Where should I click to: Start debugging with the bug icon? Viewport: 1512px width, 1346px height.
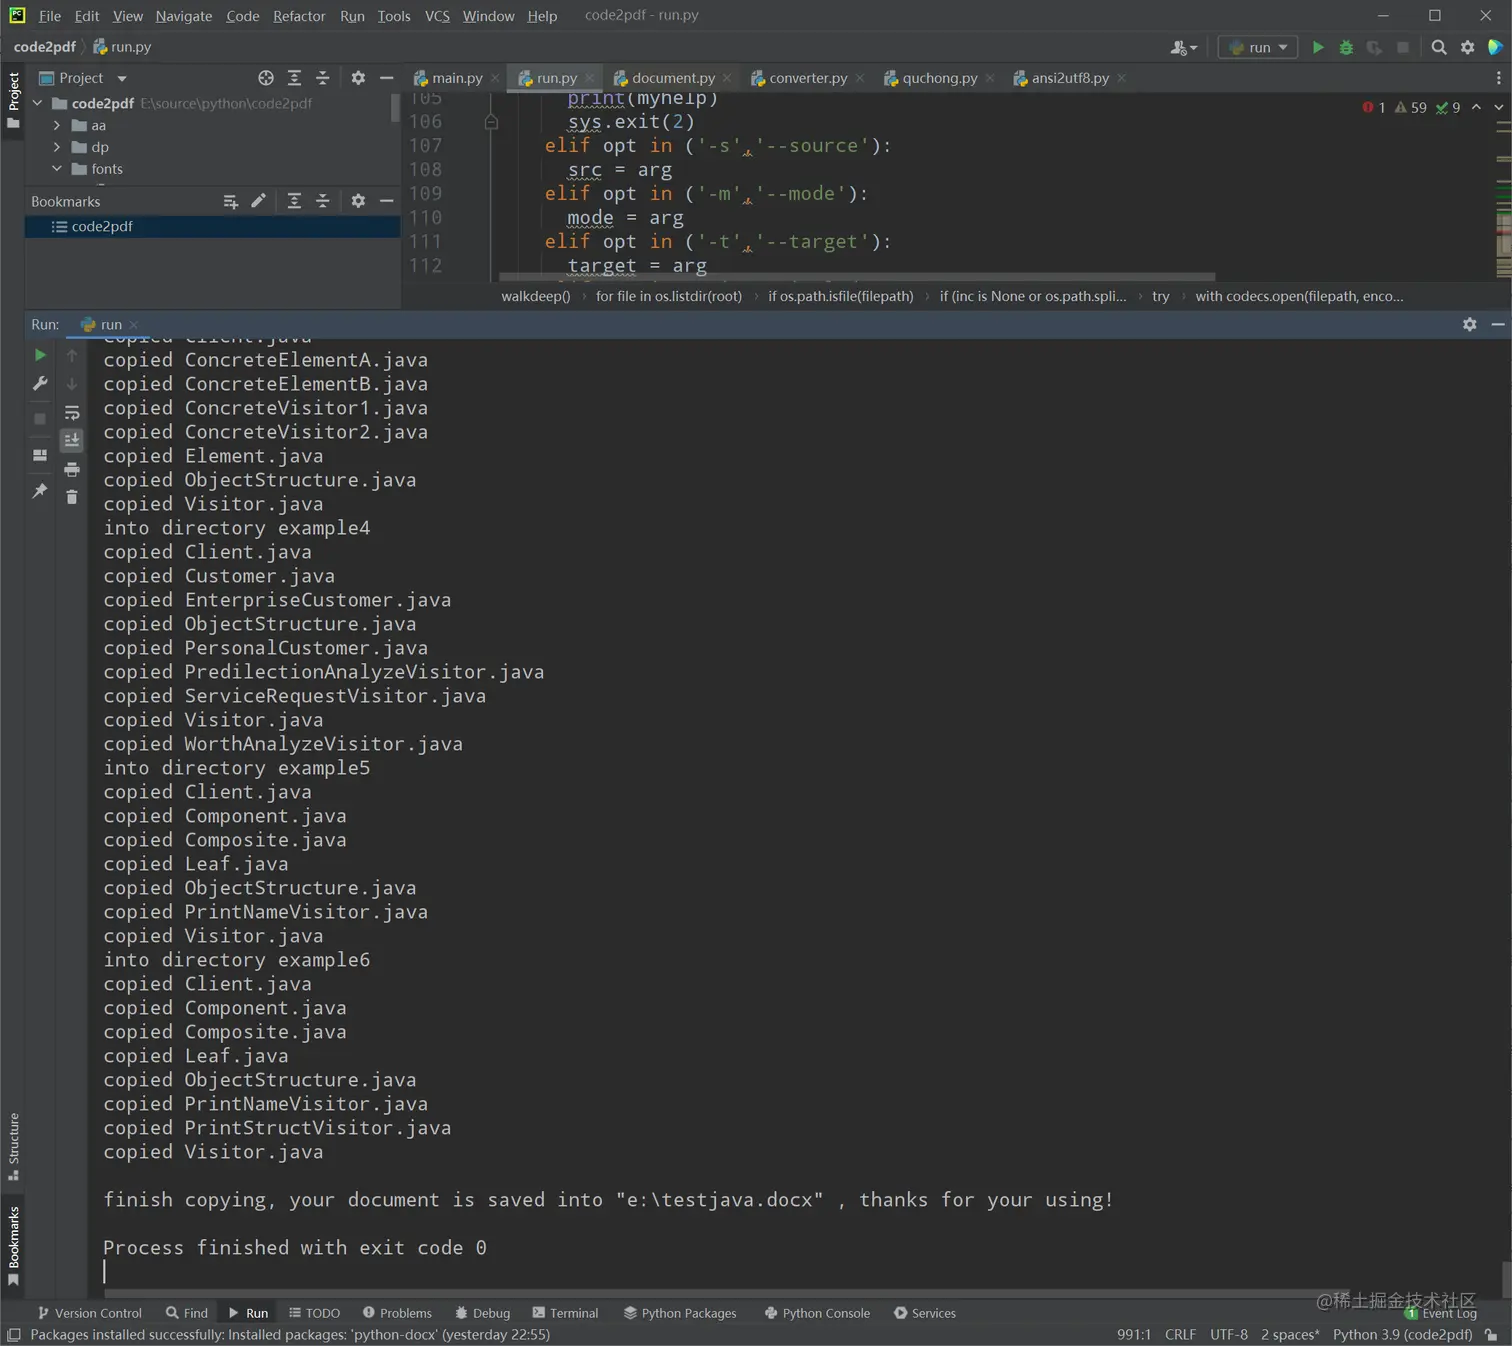1346,47
